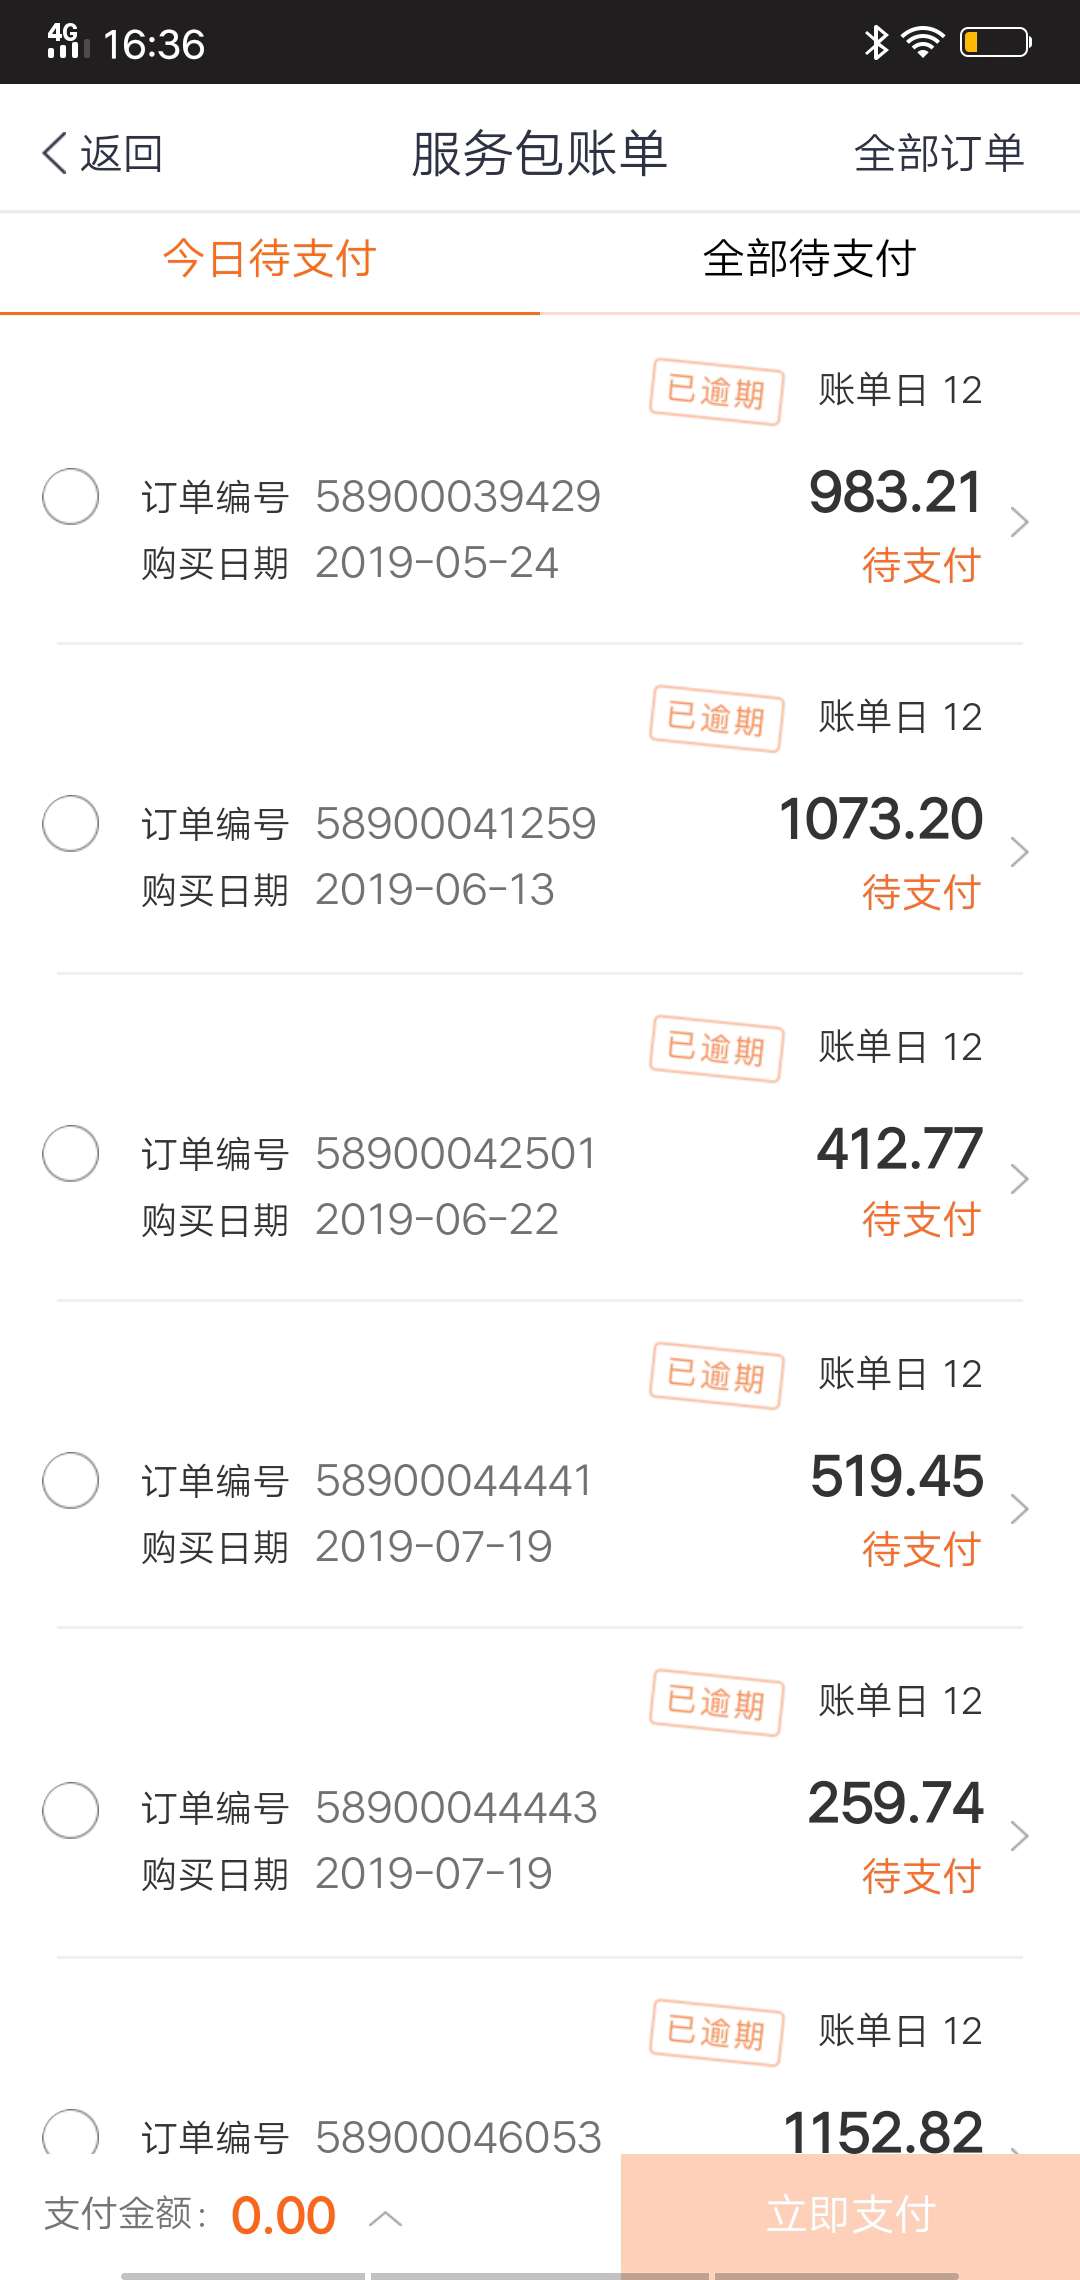Switch to 全部待支付 tab
1080x2280 pixels.
click(x=810, y=259)
